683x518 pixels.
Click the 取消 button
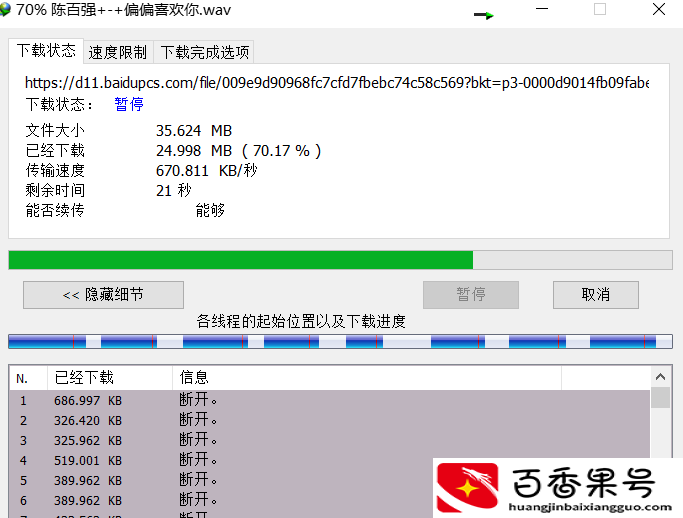click(596, 295)
